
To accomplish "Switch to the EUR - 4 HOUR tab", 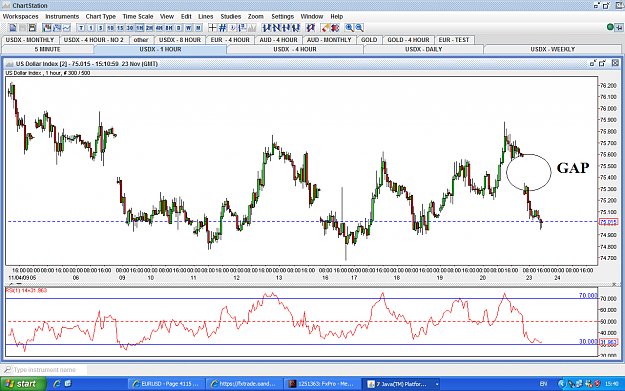I will 230,40.
